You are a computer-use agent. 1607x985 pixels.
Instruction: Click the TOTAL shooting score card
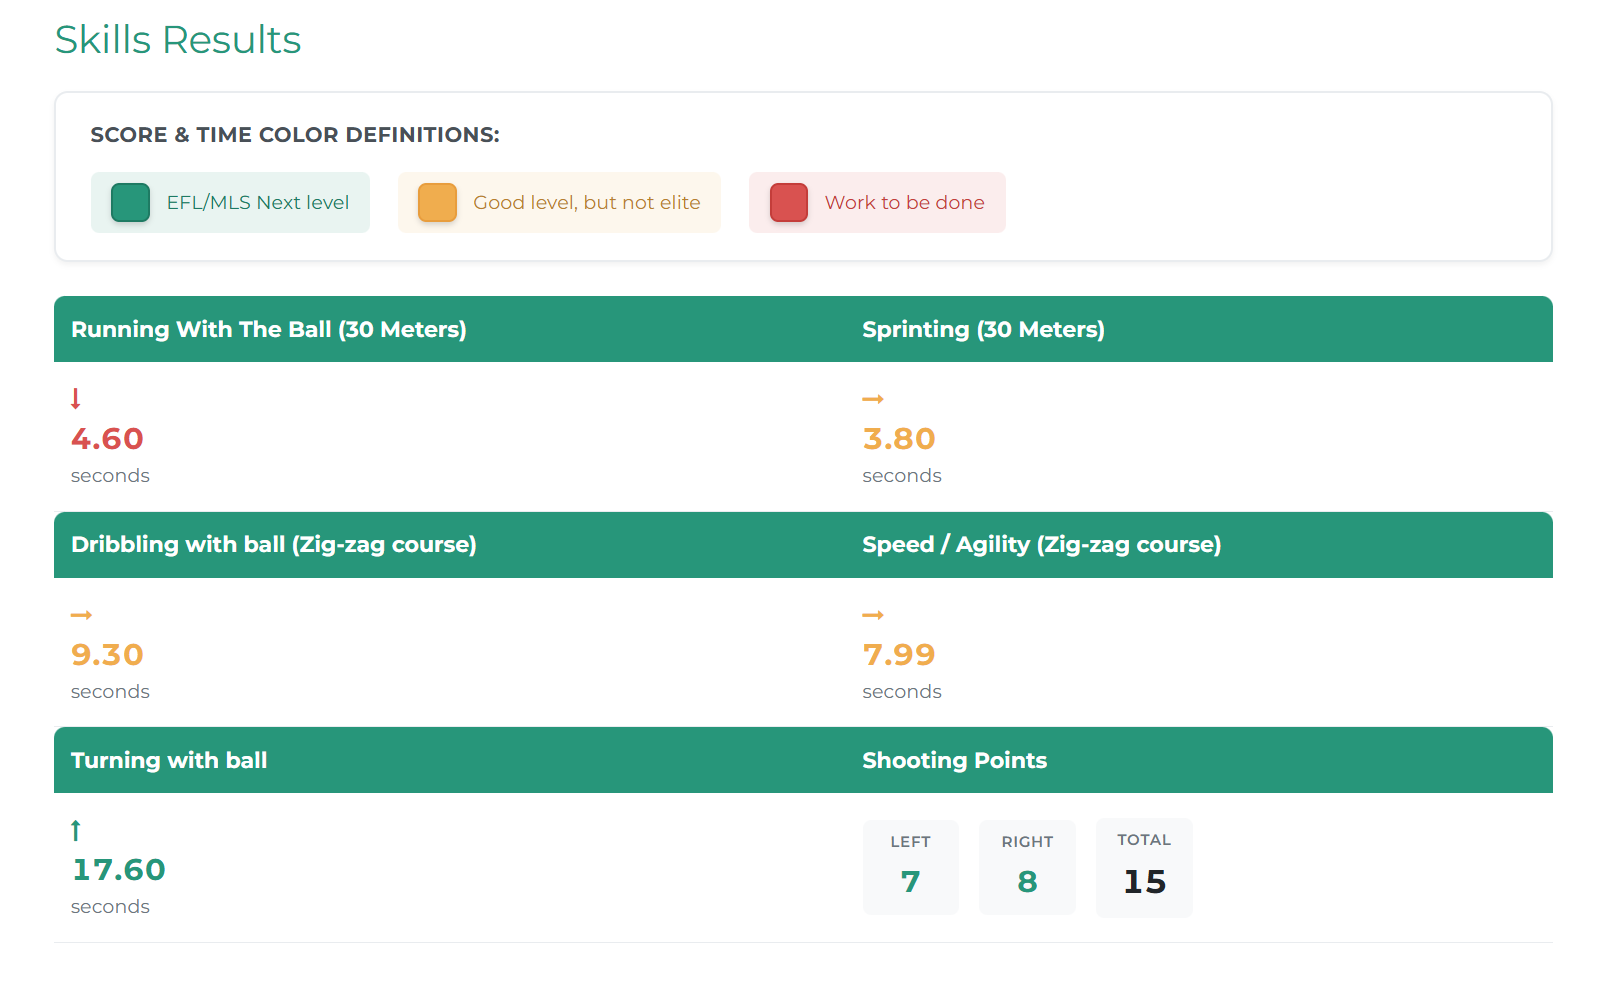tap(1144, 867)
